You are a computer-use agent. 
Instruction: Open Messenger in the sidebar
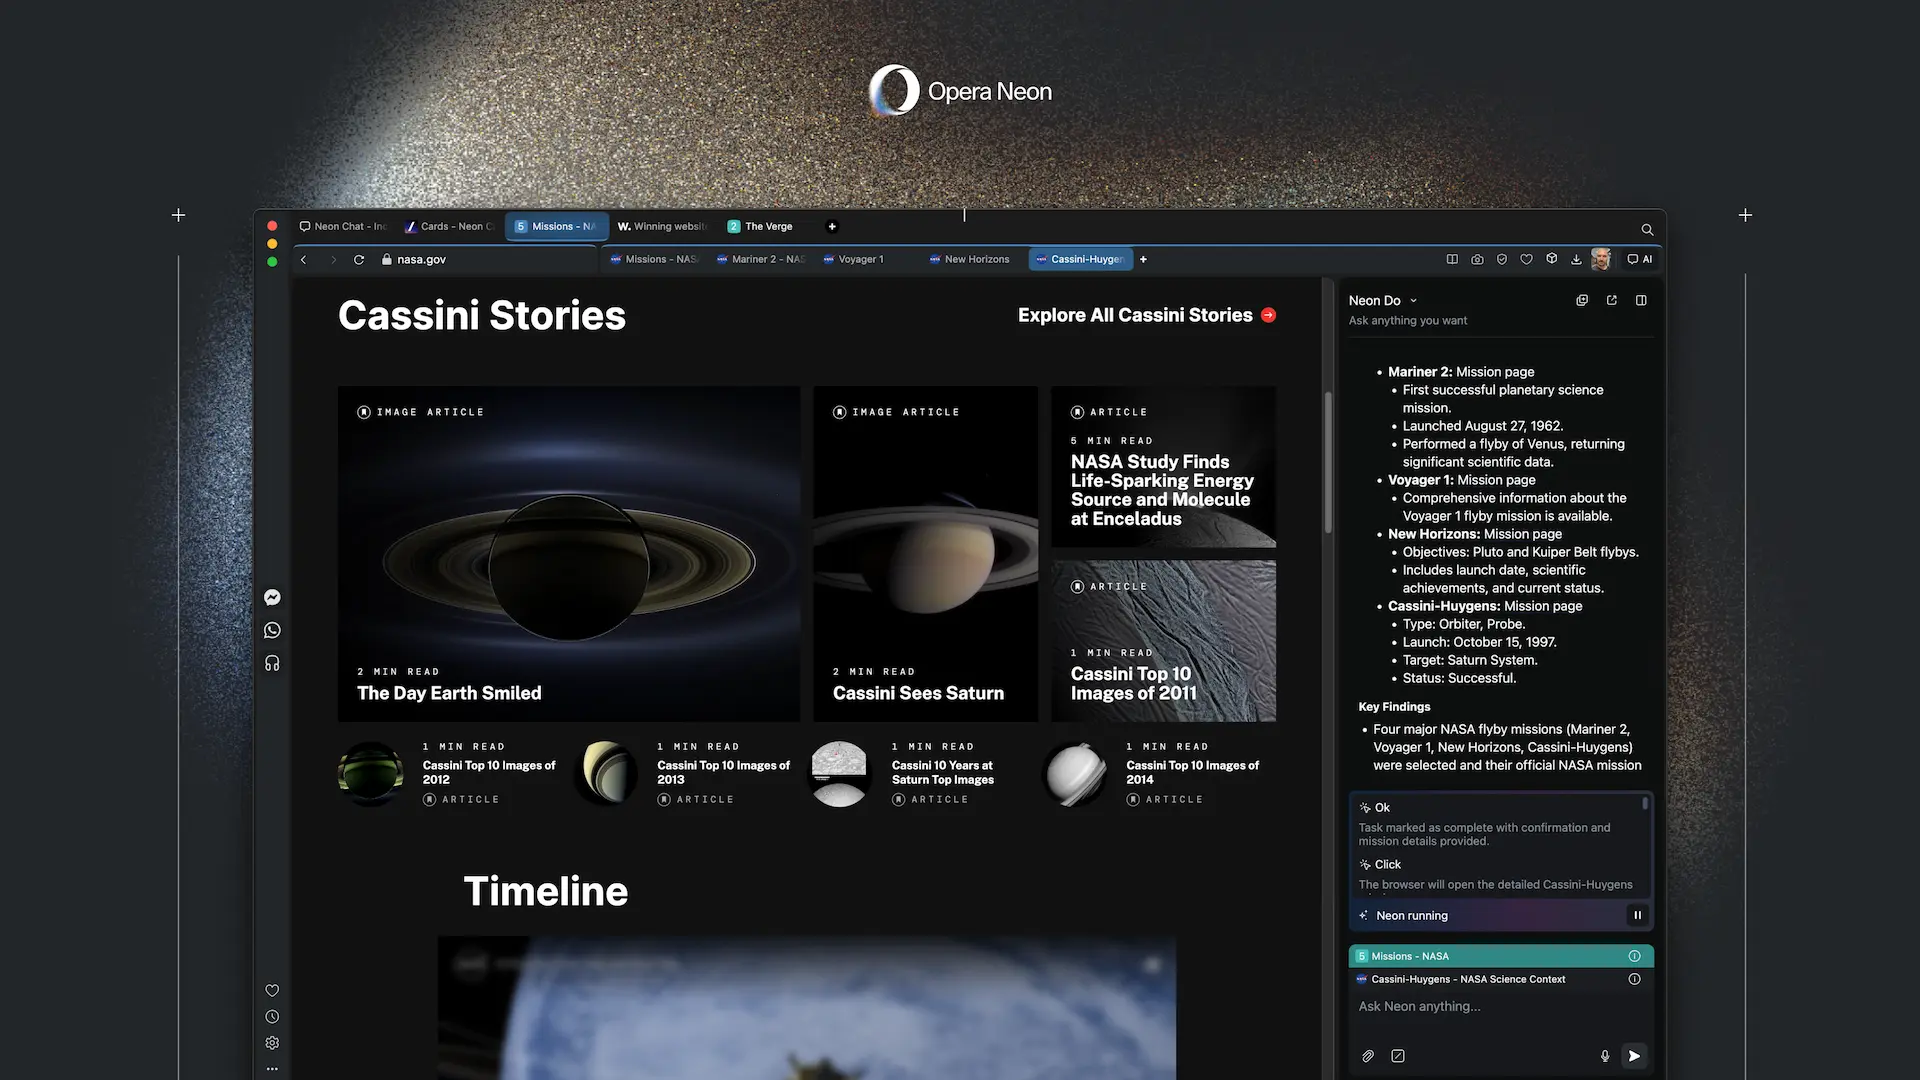(272, 597)
